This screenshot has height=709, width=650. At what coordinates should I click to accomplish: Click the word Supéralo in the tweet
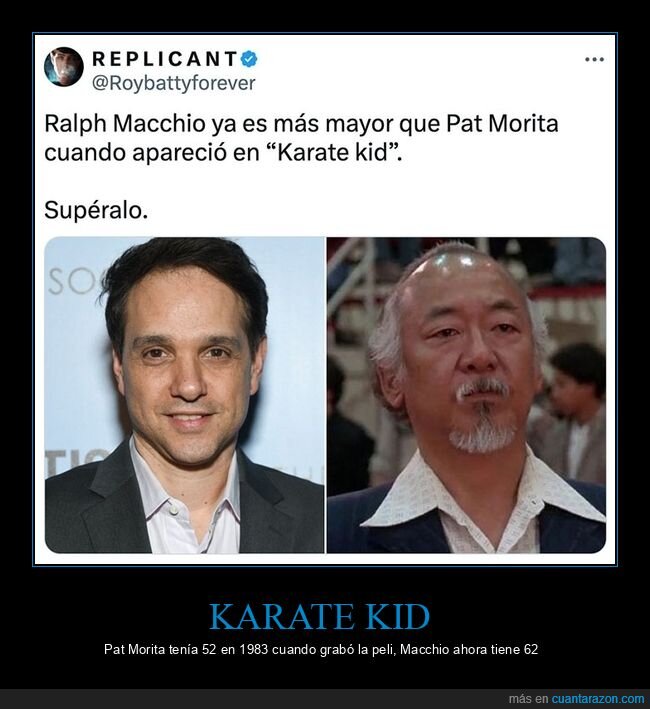pos(96,210)
